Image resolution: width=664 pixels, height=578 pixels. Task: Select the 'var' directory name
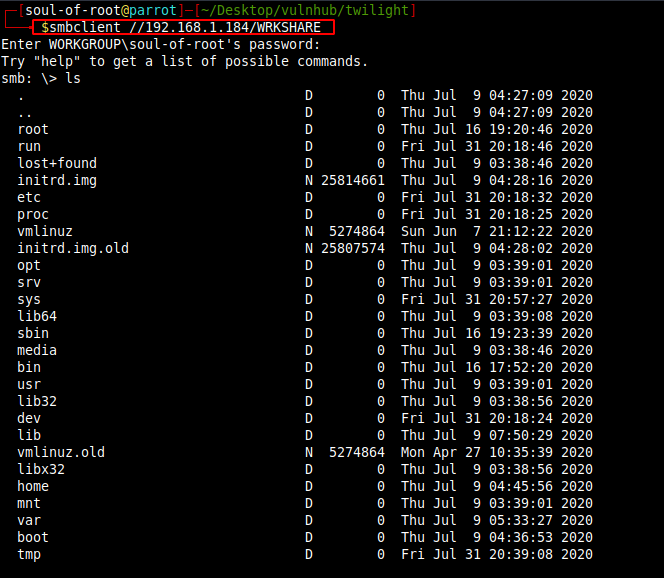click(29, 520)
